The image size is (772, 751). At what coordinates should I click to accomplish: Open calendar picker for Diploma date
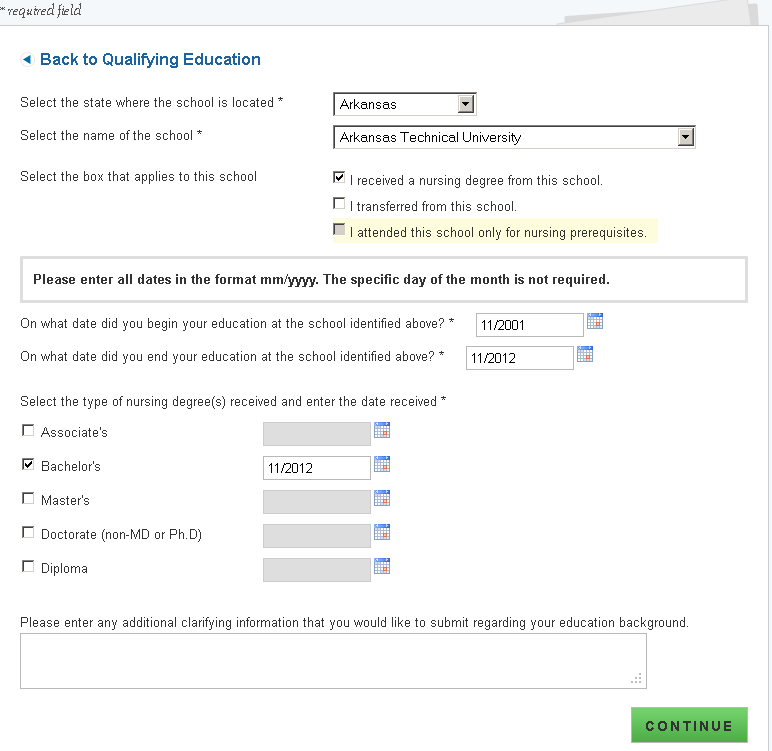(x=382, y=566)
